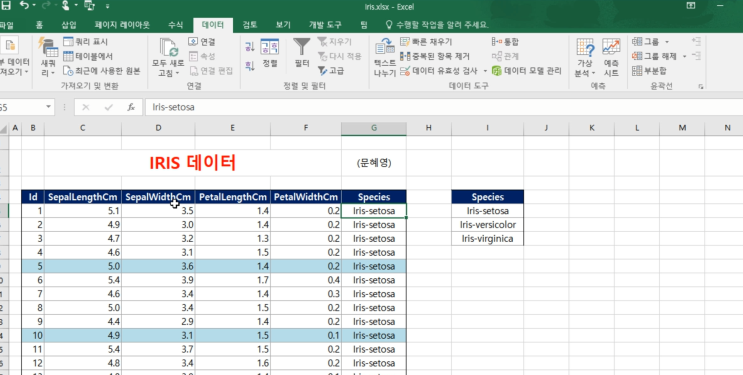Screen dimensions: 743x375
Task: Click Flash Fill (빠른 채우기)
Action: tap(426, 42)
